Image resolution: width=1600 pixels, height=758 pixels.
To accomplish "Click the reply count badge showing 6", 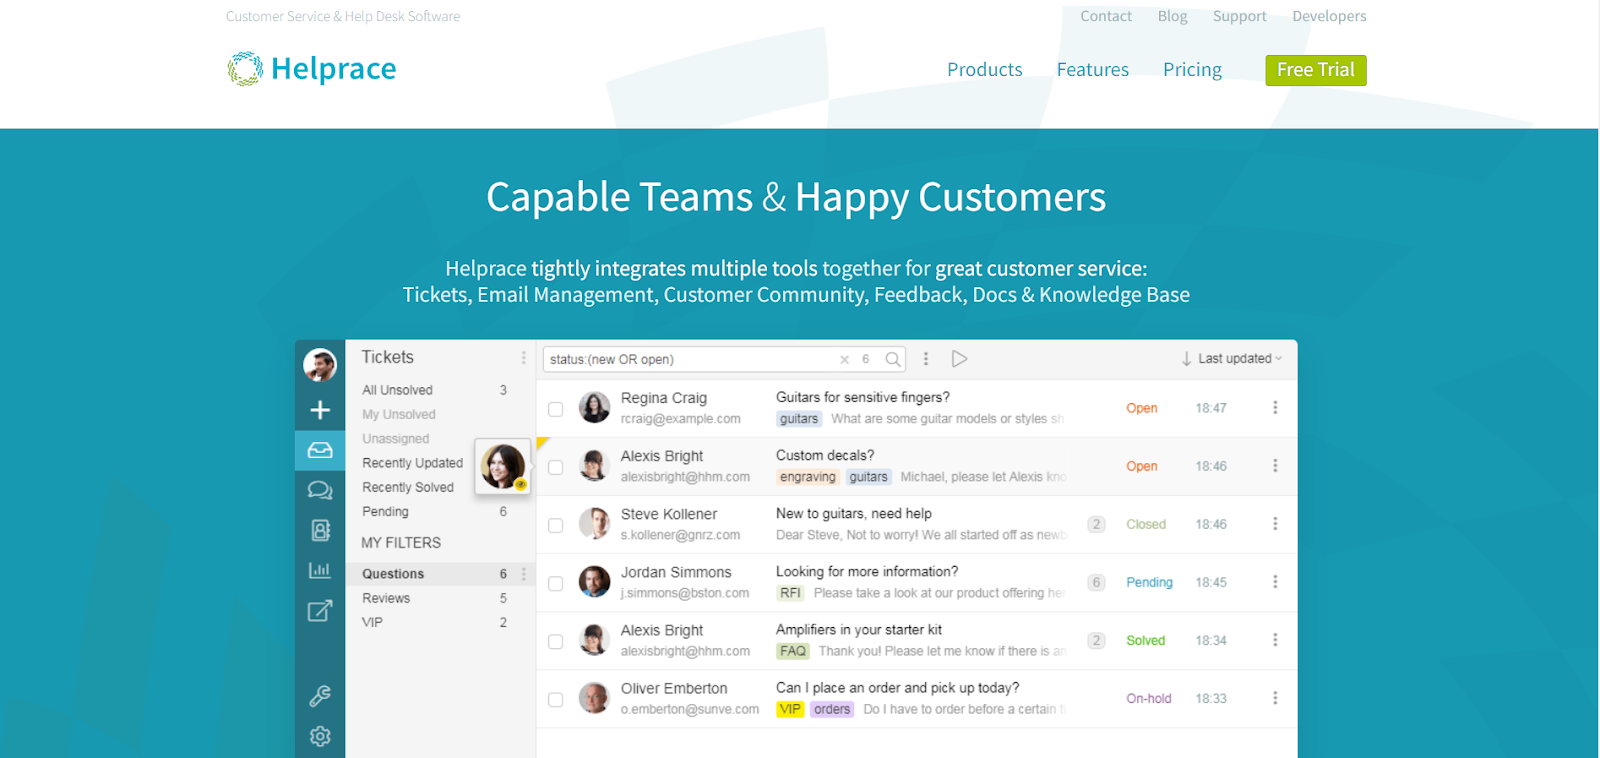I will (x=1097, y=582).
